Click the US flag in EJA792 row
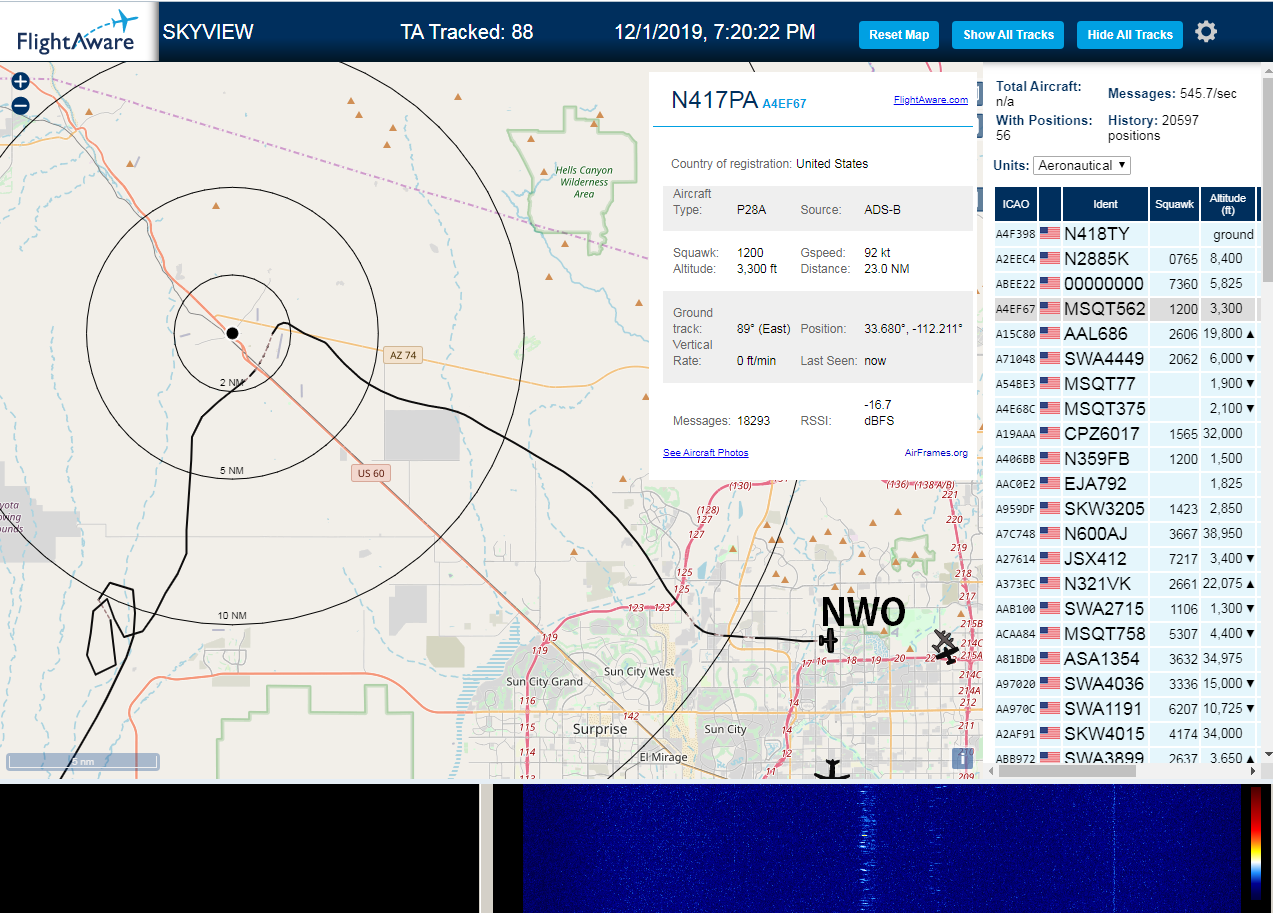The width and height of the screenshot is (1273, 913). pos(1050,484)
